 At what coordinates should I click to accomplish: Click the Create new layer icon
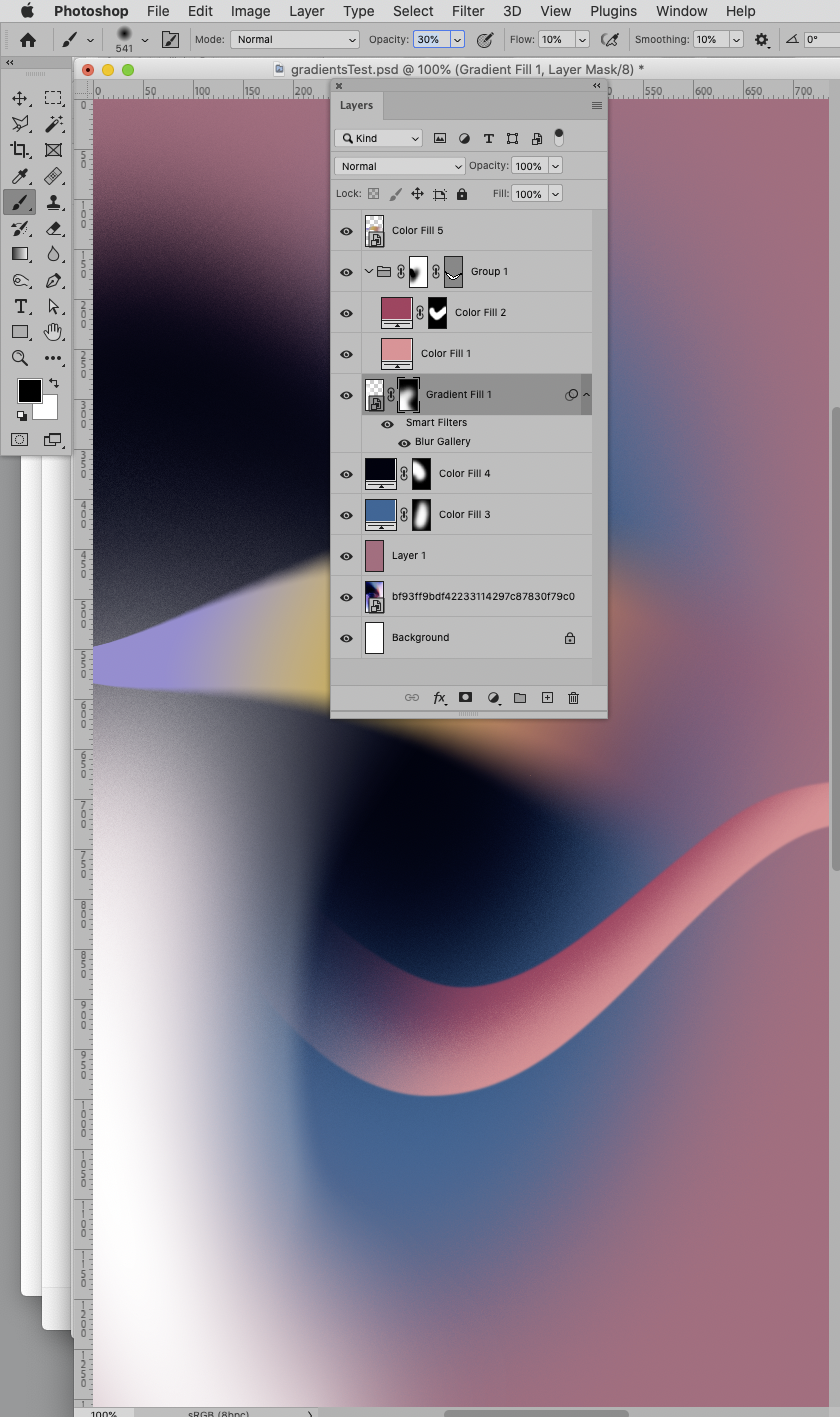pos(547,697)
